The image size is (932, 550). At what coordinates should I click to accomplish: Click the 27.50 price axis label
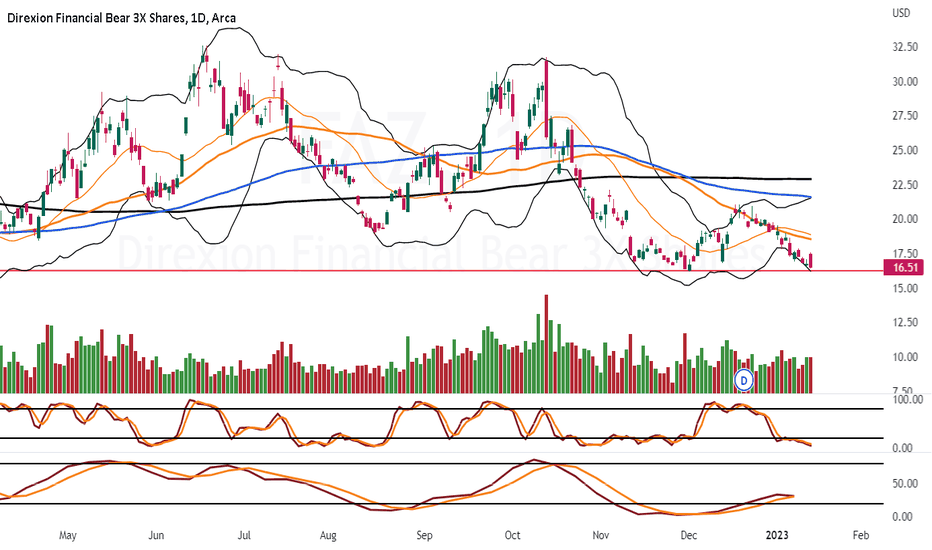(905, 116)
